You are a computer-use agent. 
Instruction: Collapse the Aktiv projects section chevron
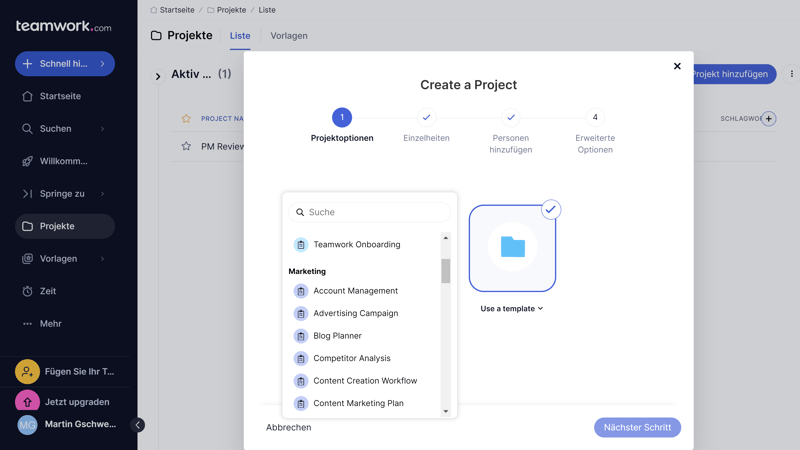(158, 75)
